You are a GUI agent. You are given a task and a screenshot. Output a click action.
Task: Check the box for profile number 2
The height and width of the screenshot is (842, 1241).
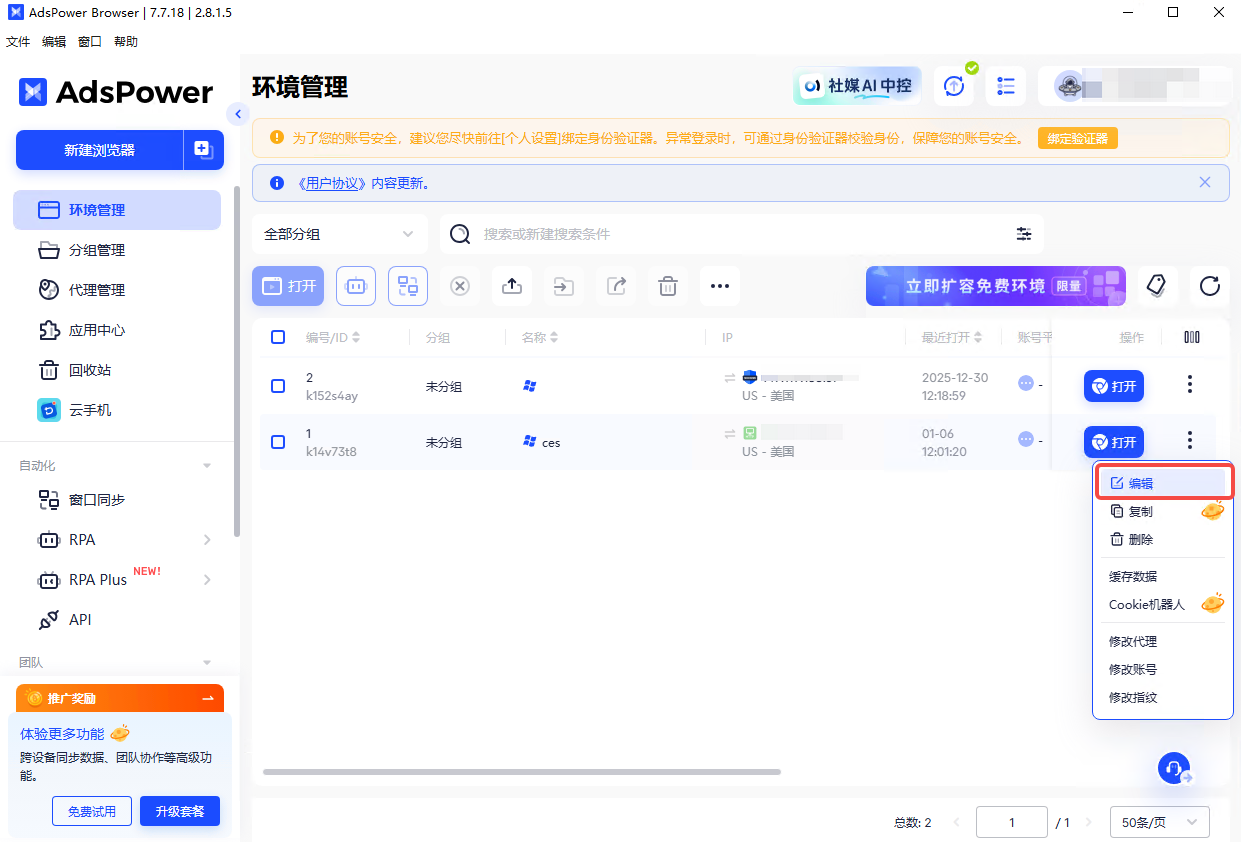[278, 386]
